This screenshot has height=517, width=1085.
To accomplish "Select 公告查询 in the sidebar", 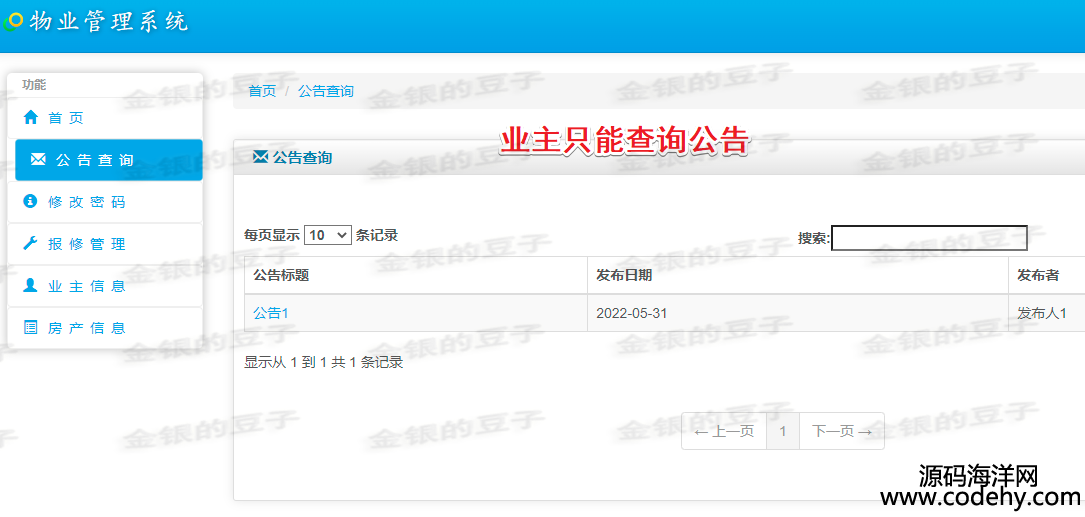I will (109, 160).
